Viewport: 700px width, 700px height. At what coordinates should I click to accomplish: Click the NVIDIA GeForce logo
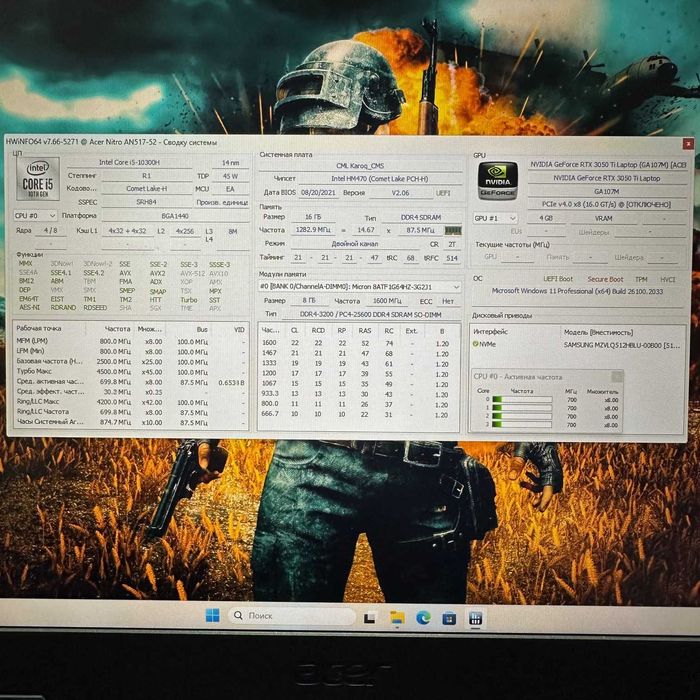coord(498,181)
